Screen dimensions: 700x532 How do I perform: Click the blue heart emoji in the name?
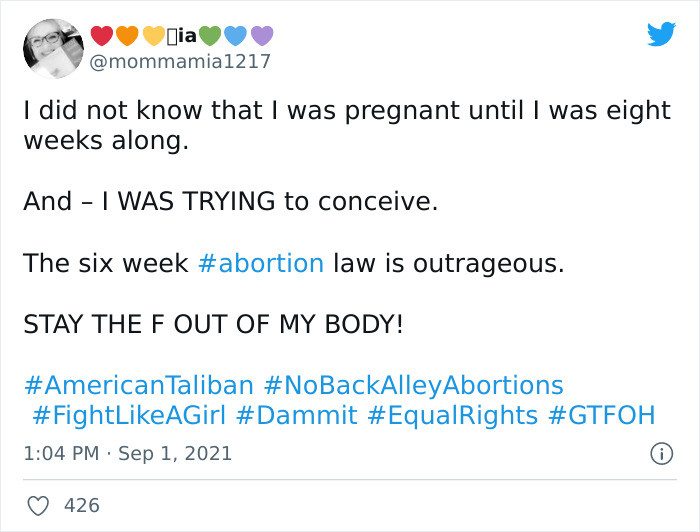pos(235,37)
